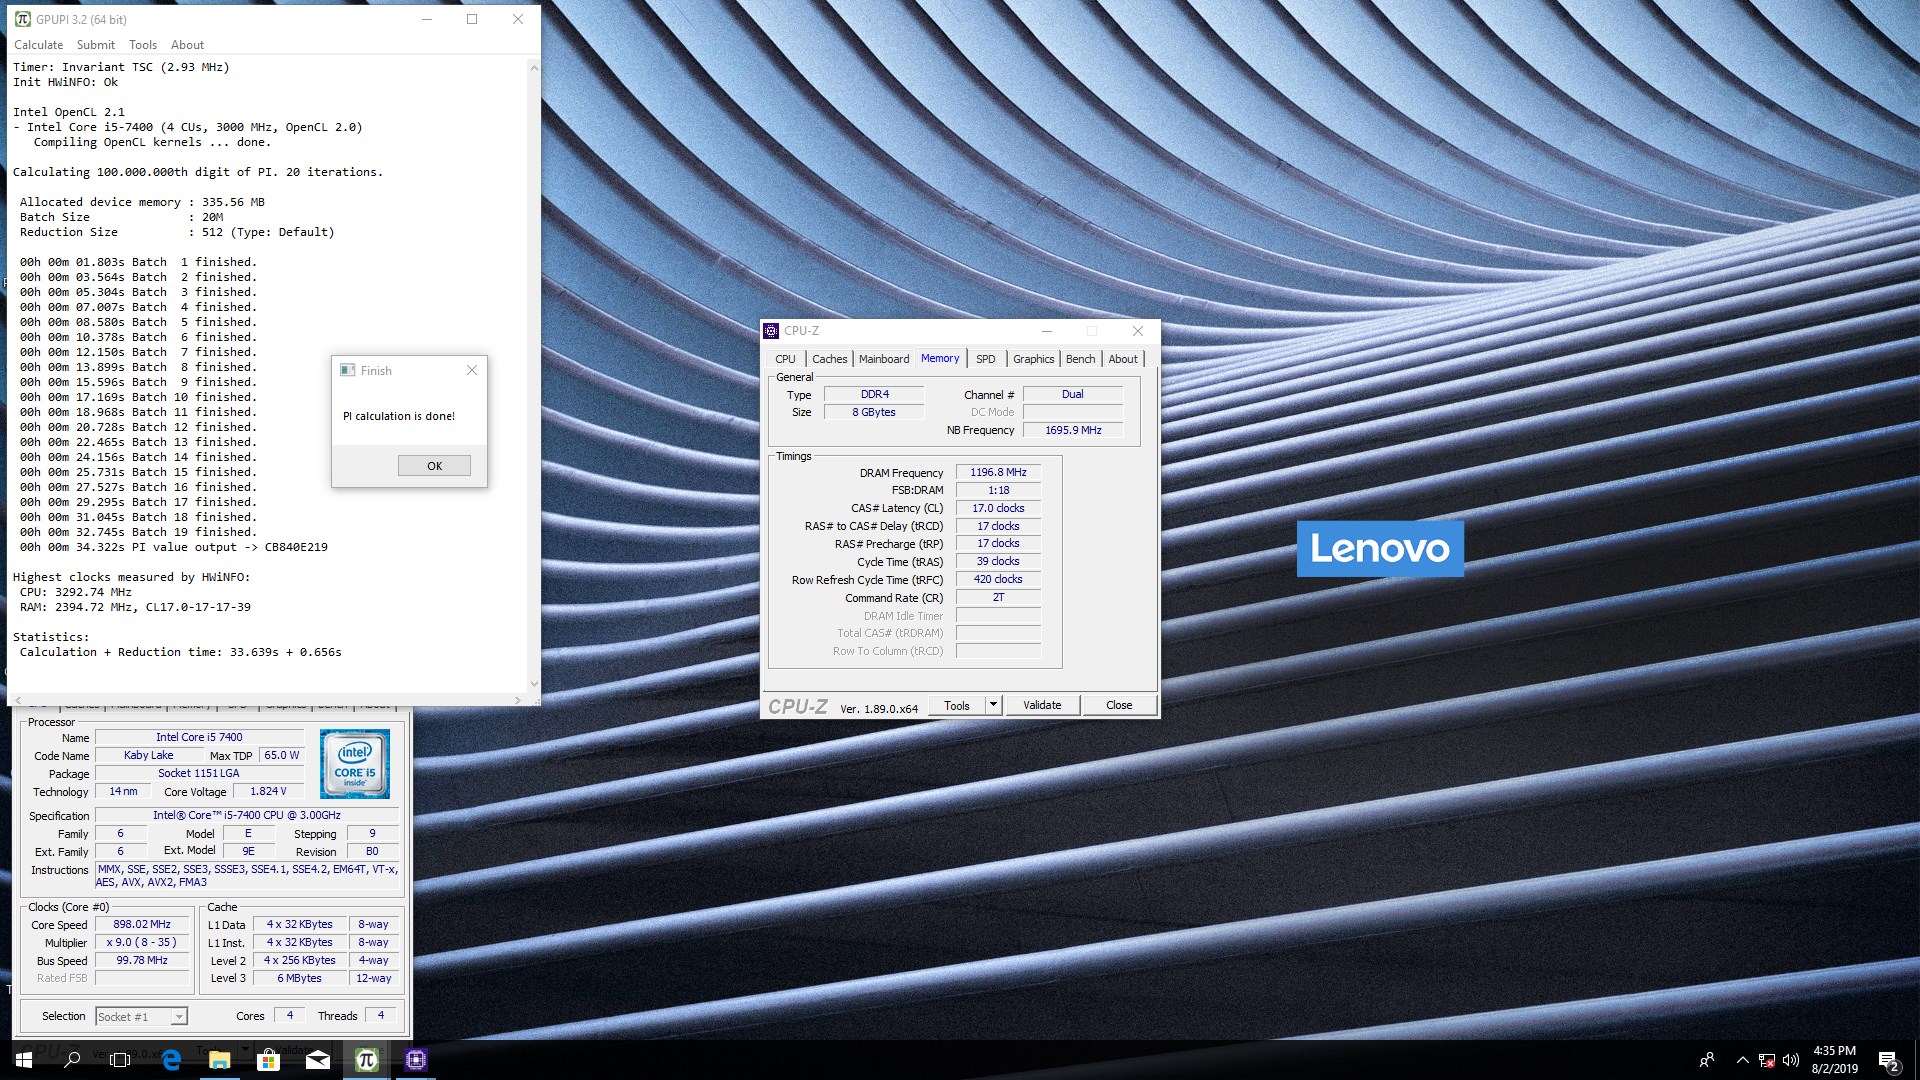This screenshot has height=1080, width=1920.
Task: Click the FSB:DRAM ratio 1:18
Action: pyautogui.click(x=998, y=490)
